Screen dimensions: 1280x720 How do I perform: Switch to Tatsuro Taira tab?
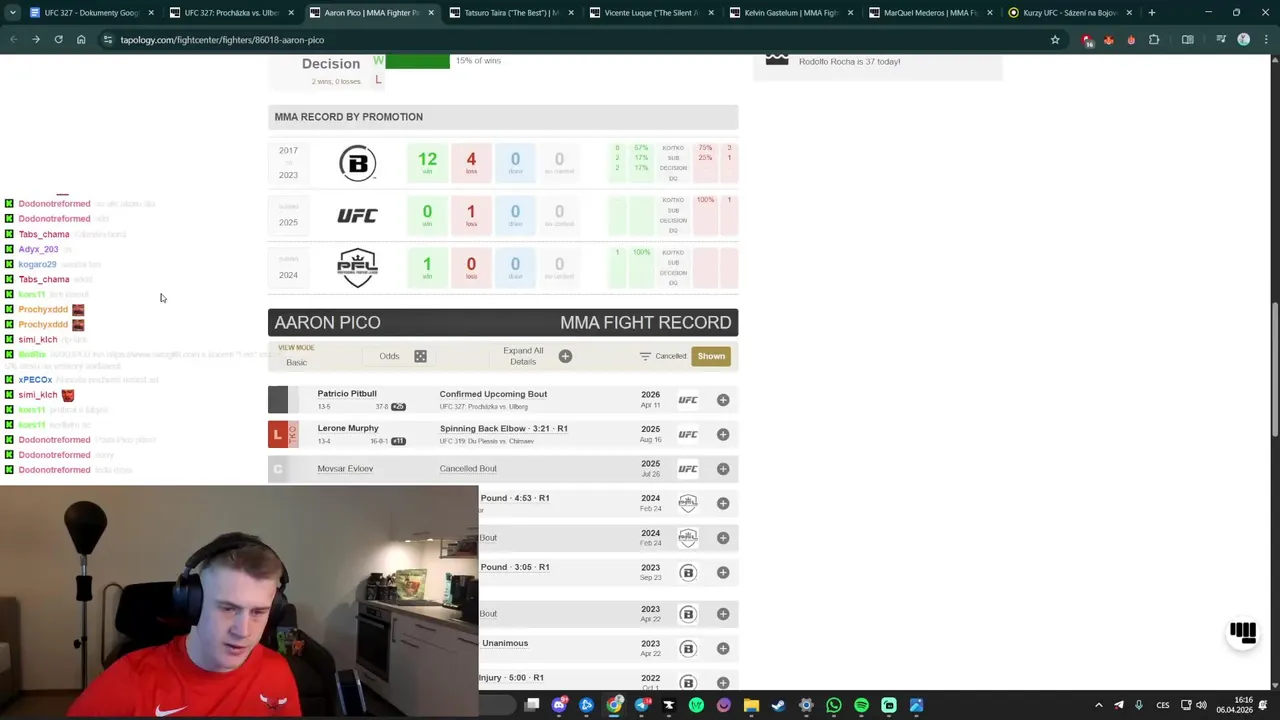(x=510, y=13)
